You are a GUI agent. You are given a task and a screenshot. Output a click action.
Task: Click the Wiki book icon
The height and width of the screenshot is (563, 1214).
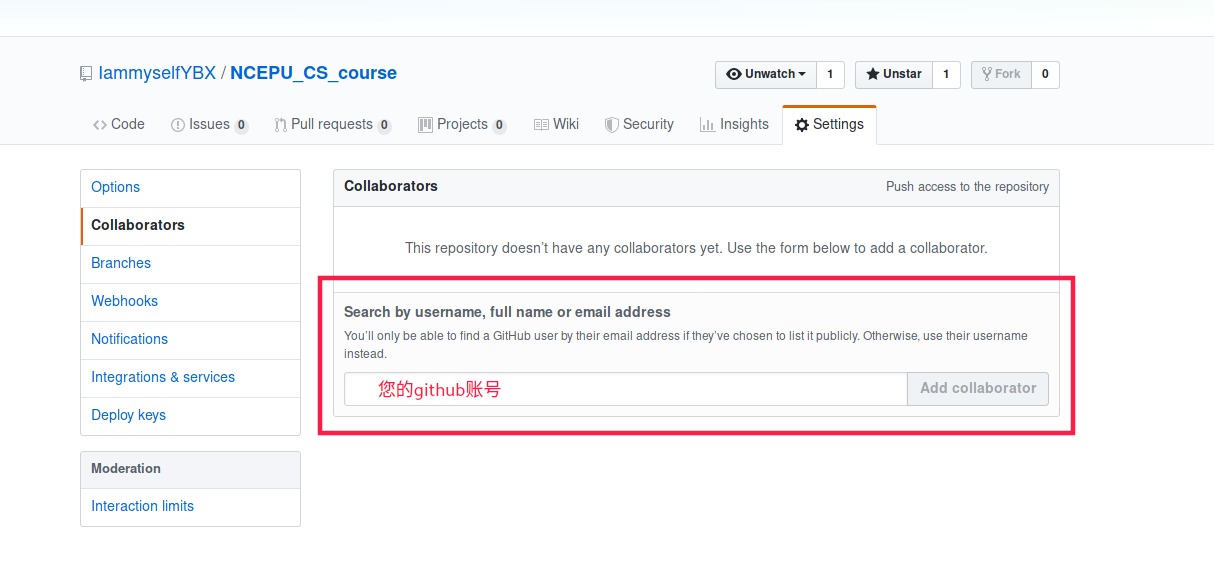click(x=541, y=125)
